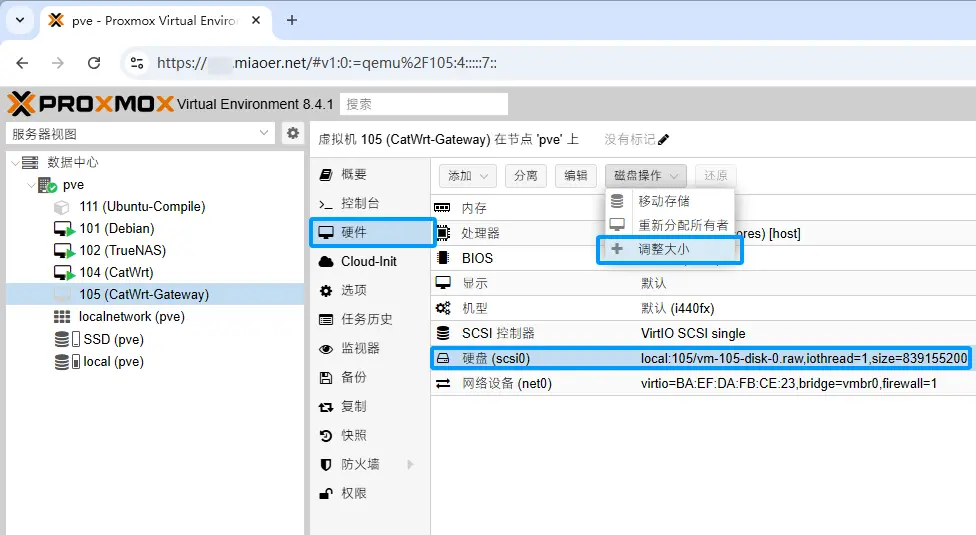The image size is (976, 535).
Task: Click the 分离 detach button
Action: coord(525,176)
